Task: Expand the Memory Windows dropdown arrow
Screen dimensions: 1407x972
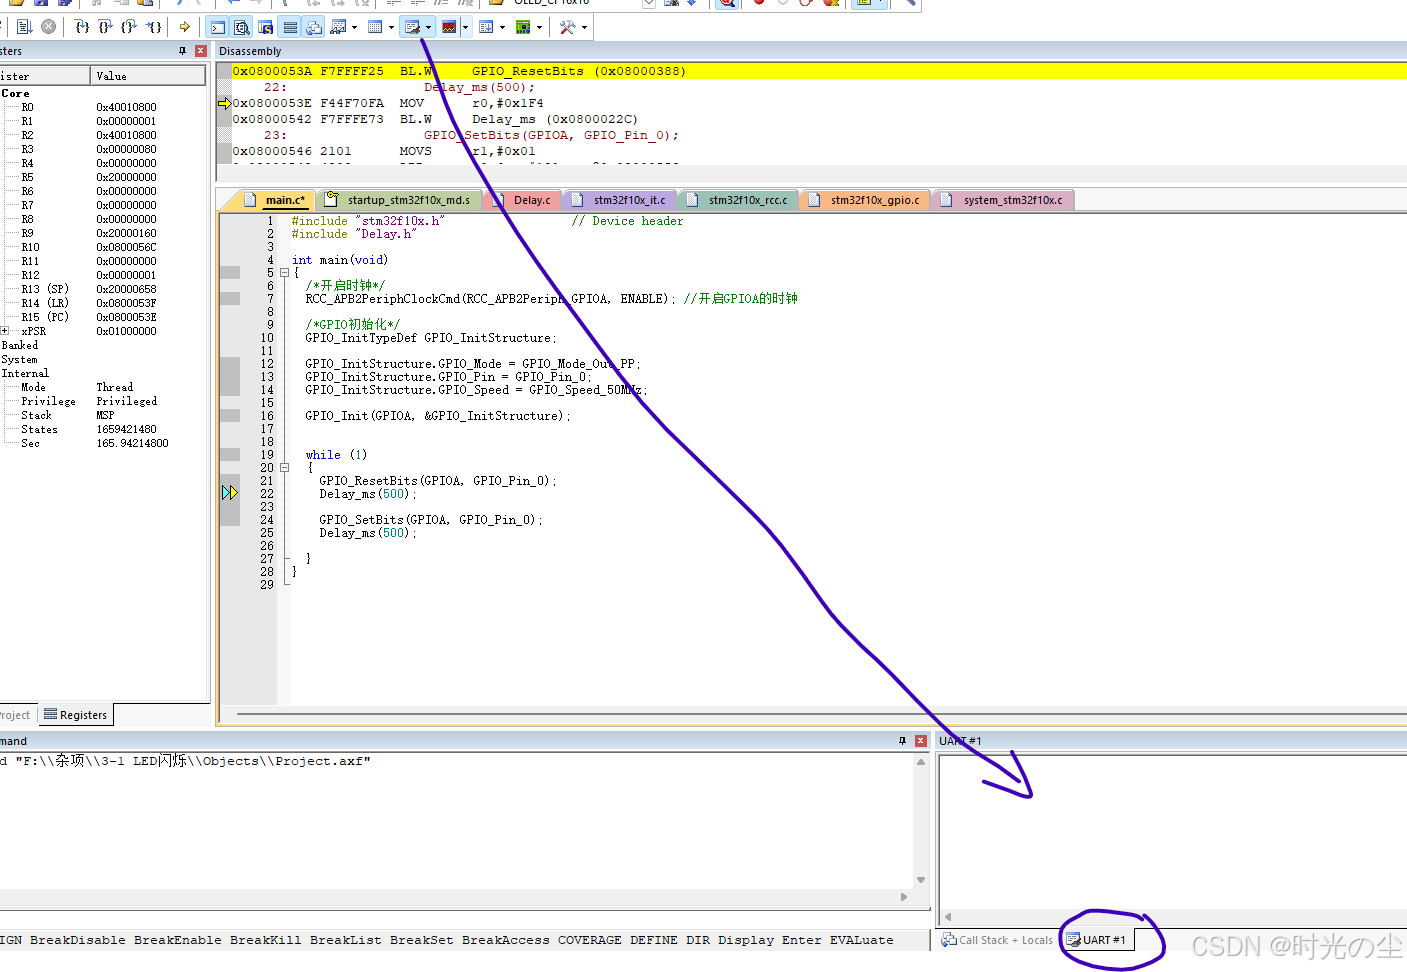Action: click(x=391, y=27)
